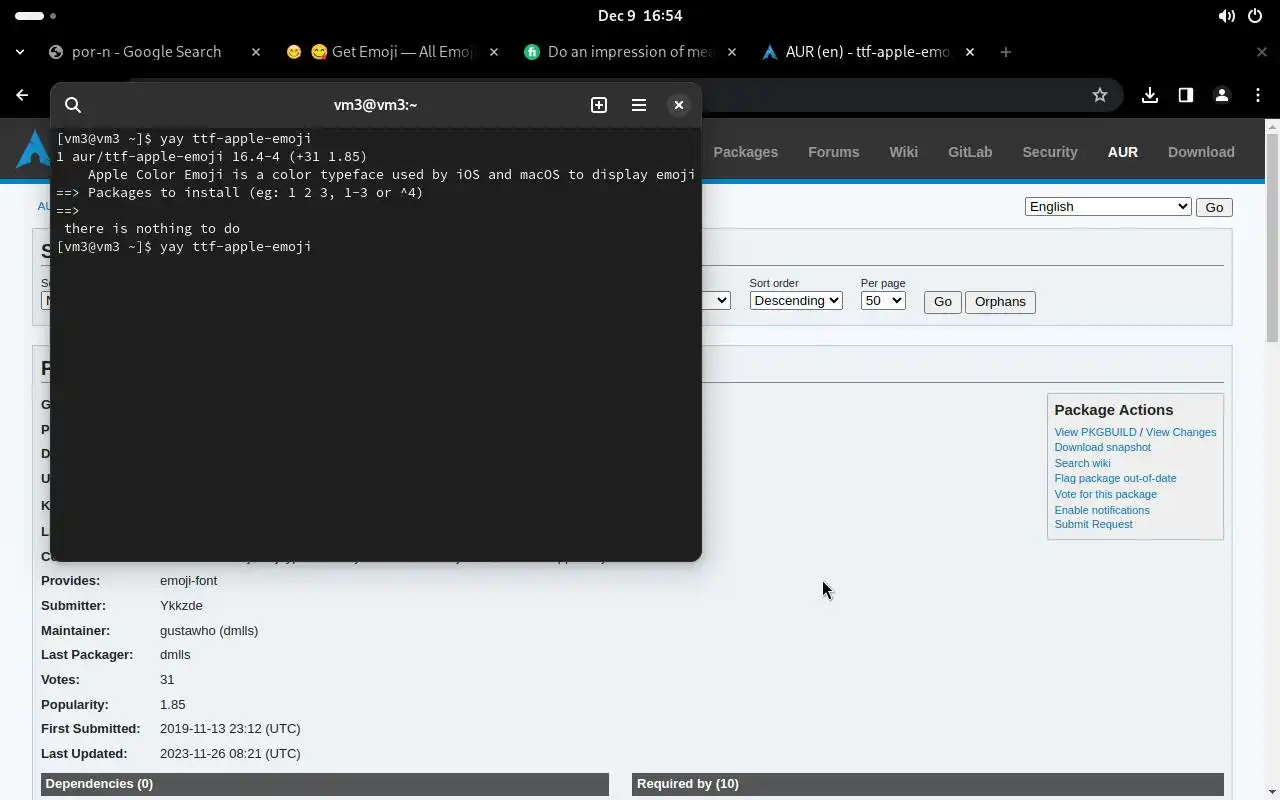The height and width of the screenshot is (800, 1280).
Task: Open the browser three-dot menu
Action: (x=1258, y=95)
